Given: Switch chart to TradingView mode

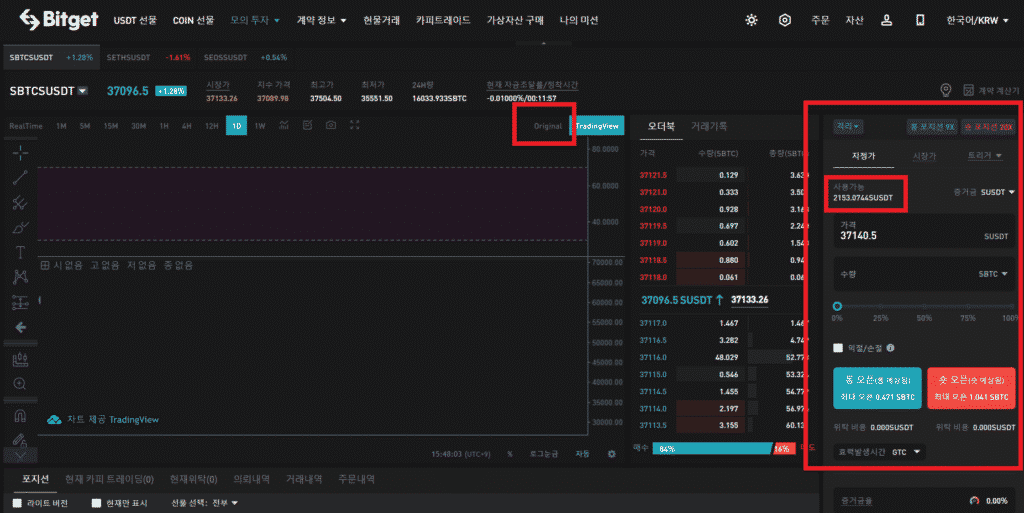Looking at the screenshot, I should 597,125.
